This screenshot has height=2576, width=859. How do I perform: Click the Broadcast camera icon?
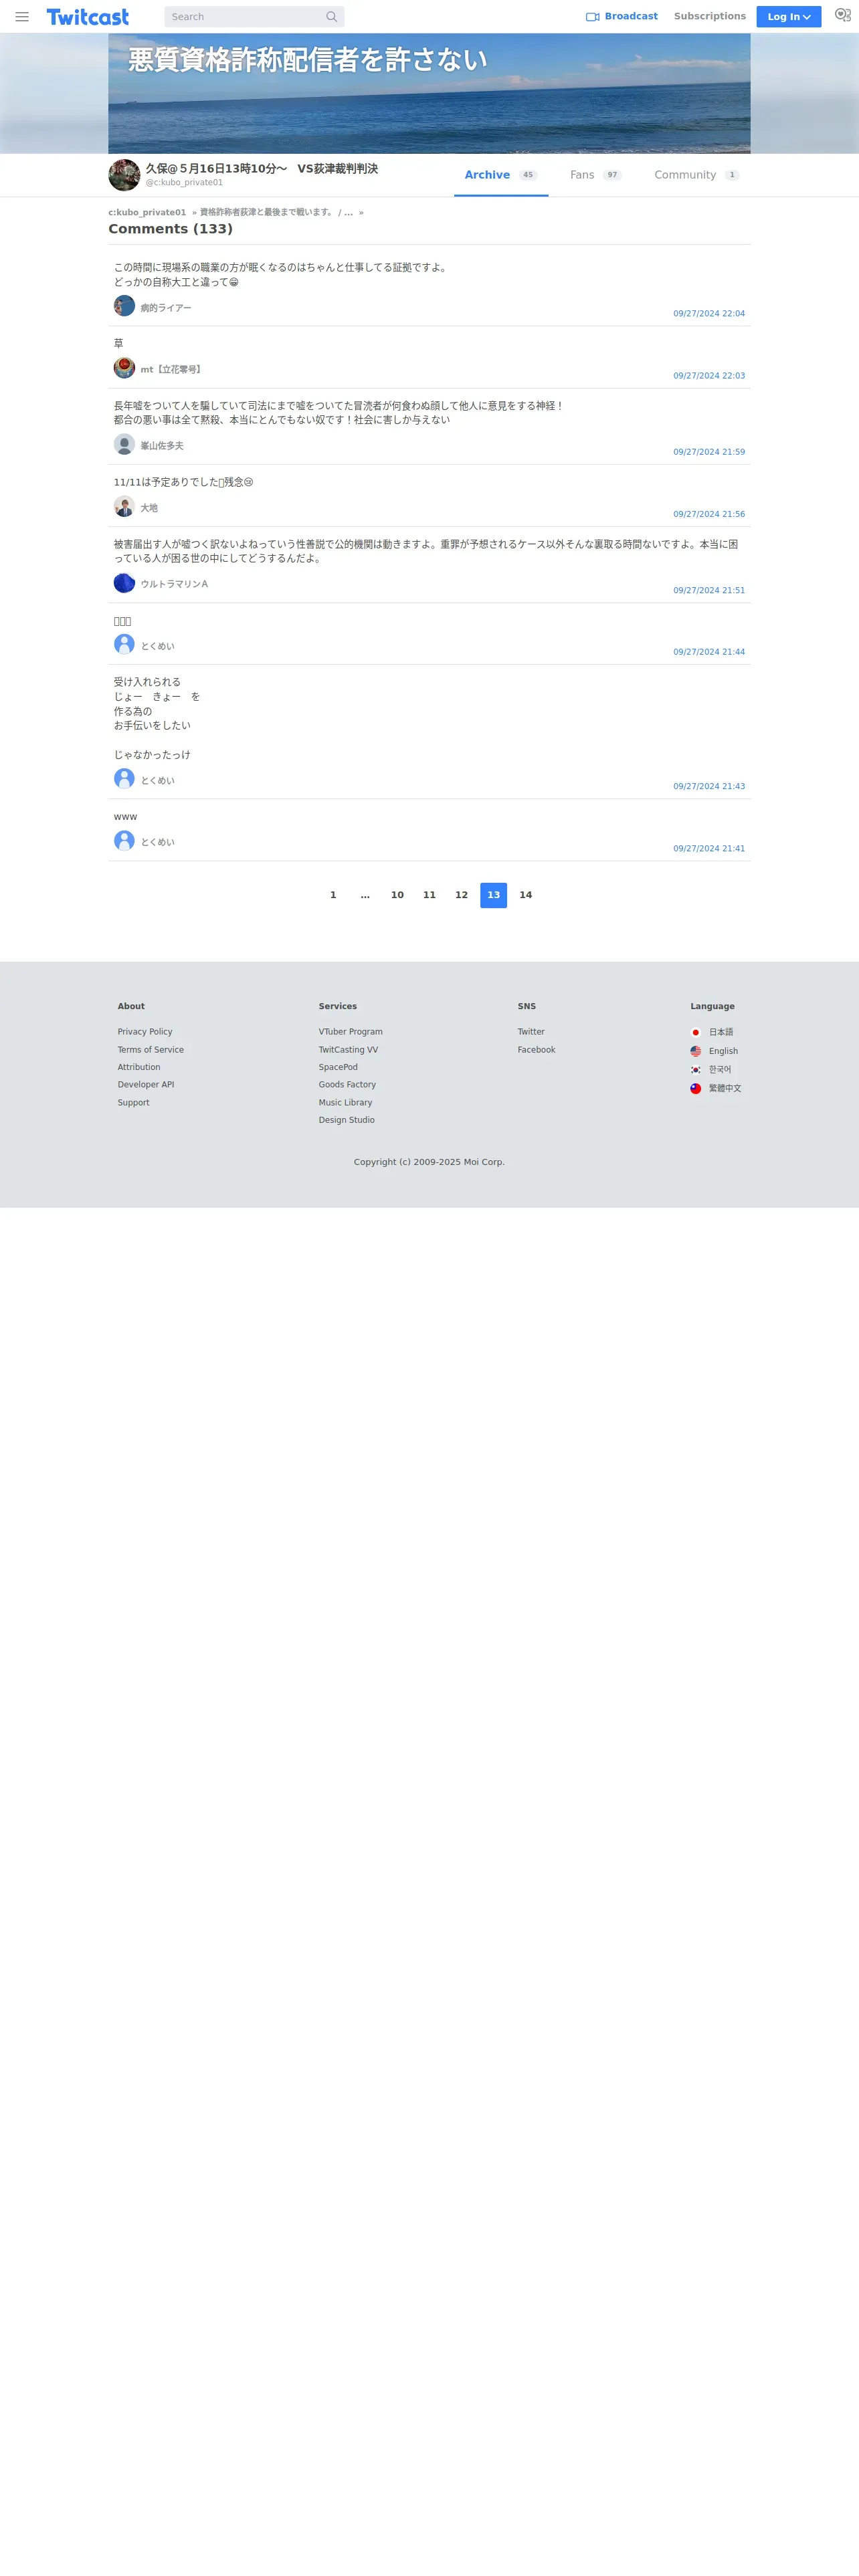click(592, 17)
